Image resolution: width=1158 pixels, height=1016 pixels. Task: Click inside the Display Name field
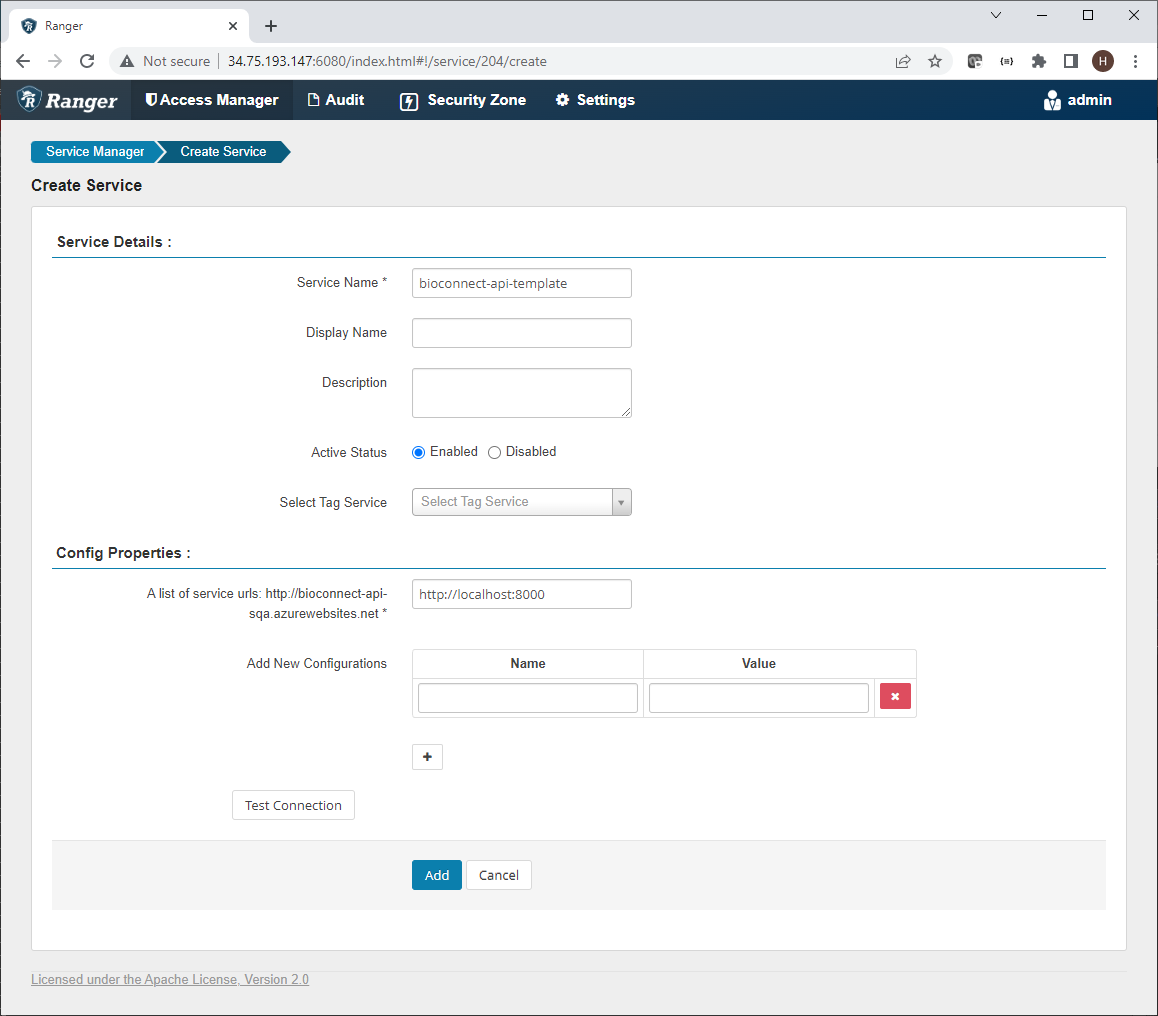pyautogui.click(x=521, y=332)
